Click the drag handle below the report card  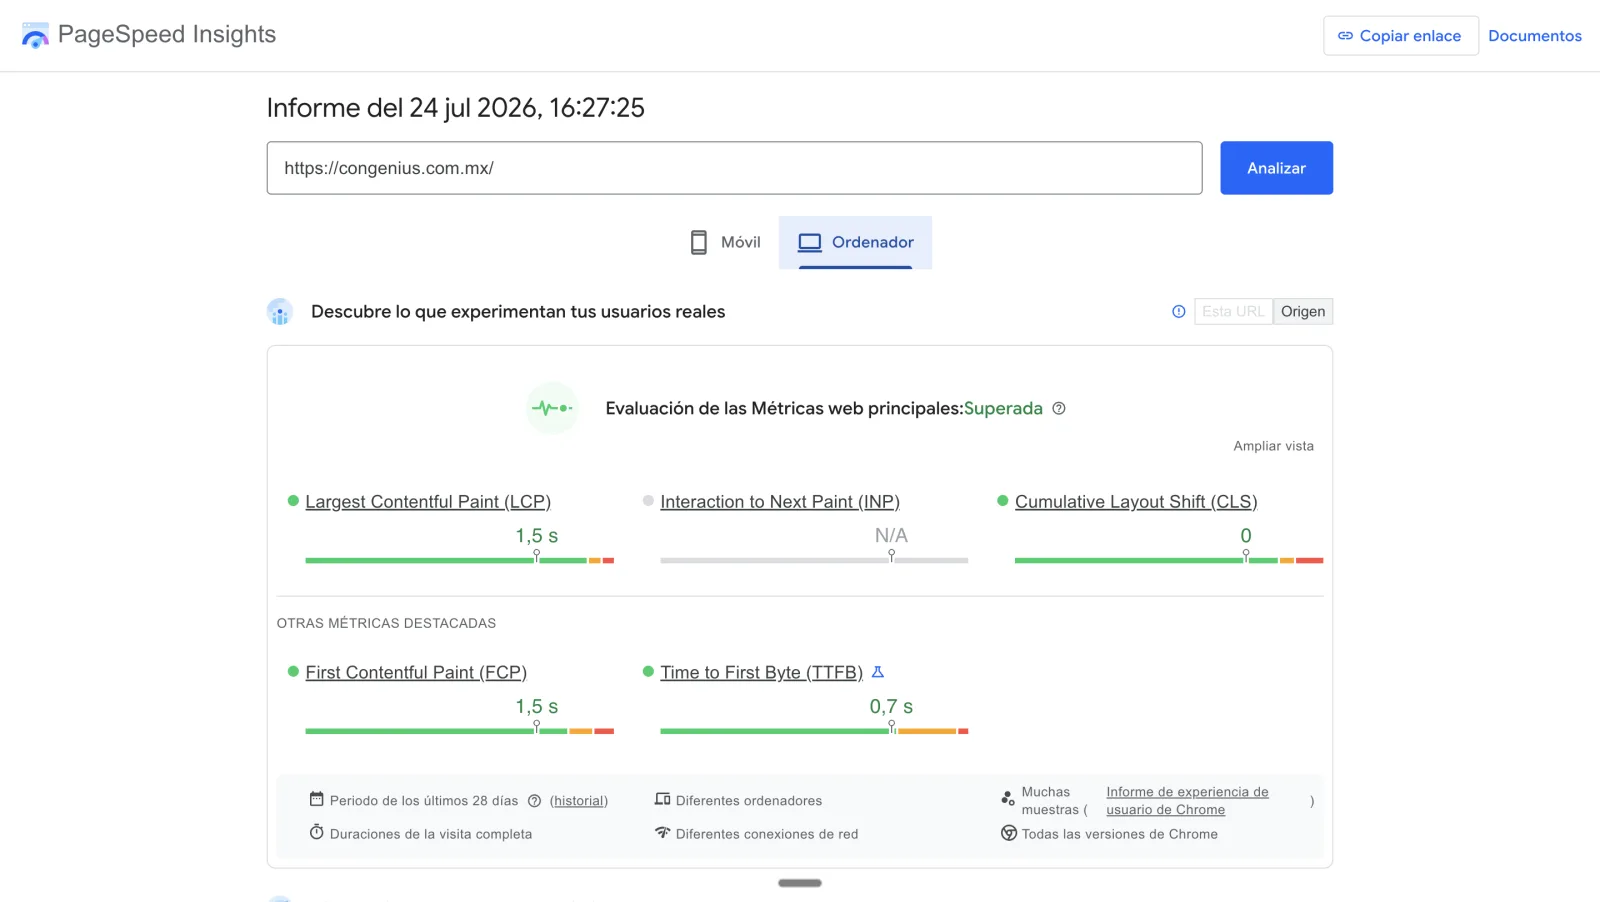pyautogui.click(x=800, y=883)
